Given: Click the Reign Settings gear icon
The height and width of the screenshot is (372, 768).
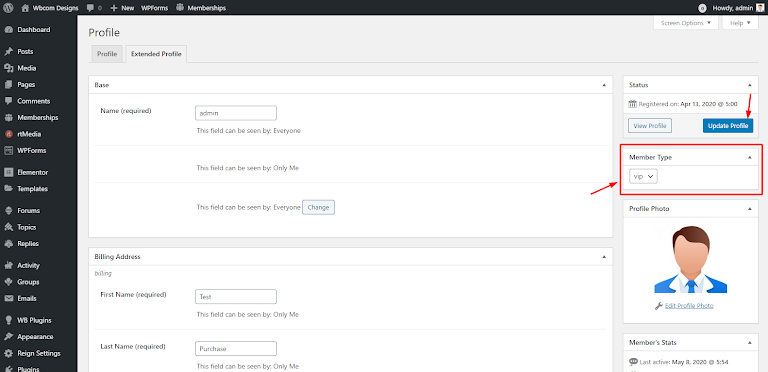Looking at the screenshot, I should click(x=8, y=353).
